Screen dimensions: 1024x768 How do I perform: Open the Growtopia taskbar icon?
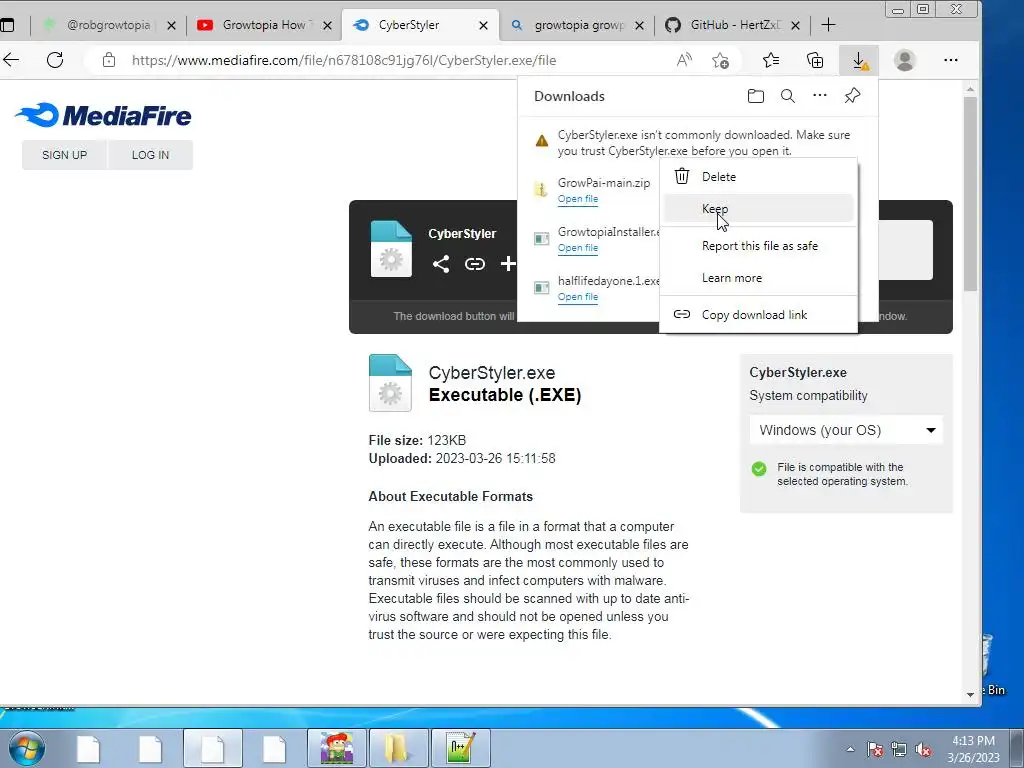point(337,748)
